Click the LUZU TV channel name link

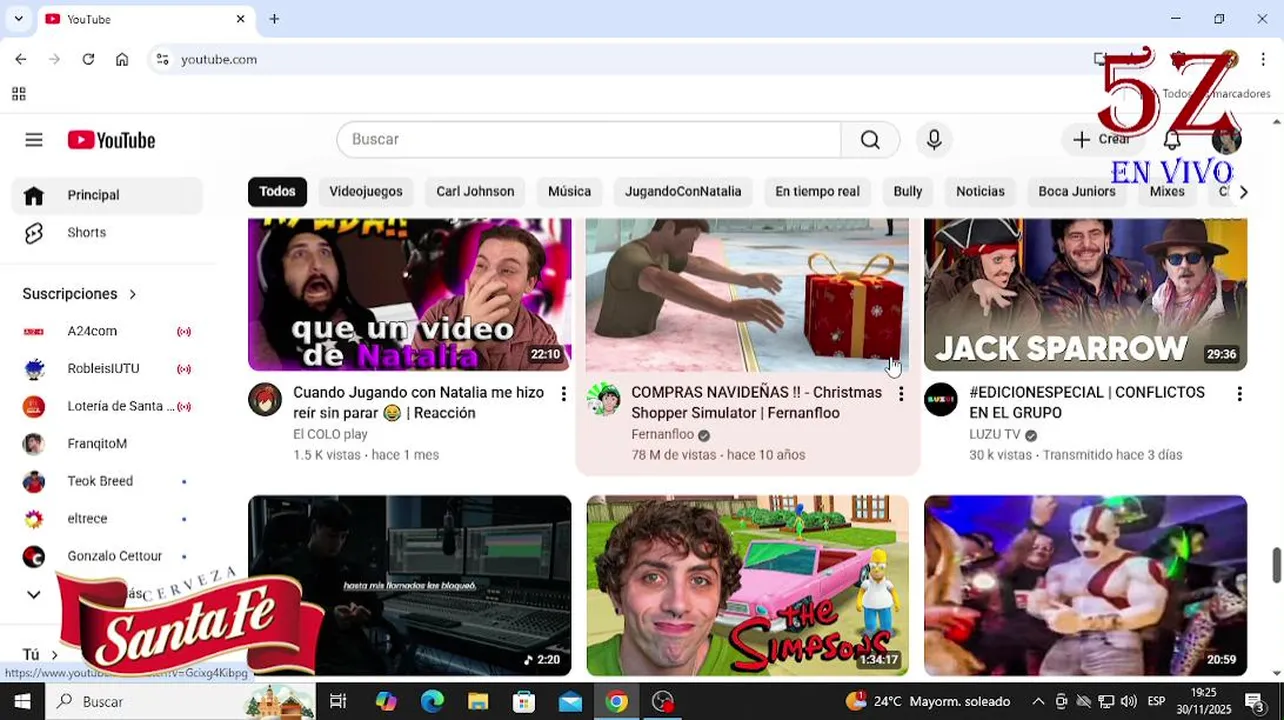(x=995, y=435)
